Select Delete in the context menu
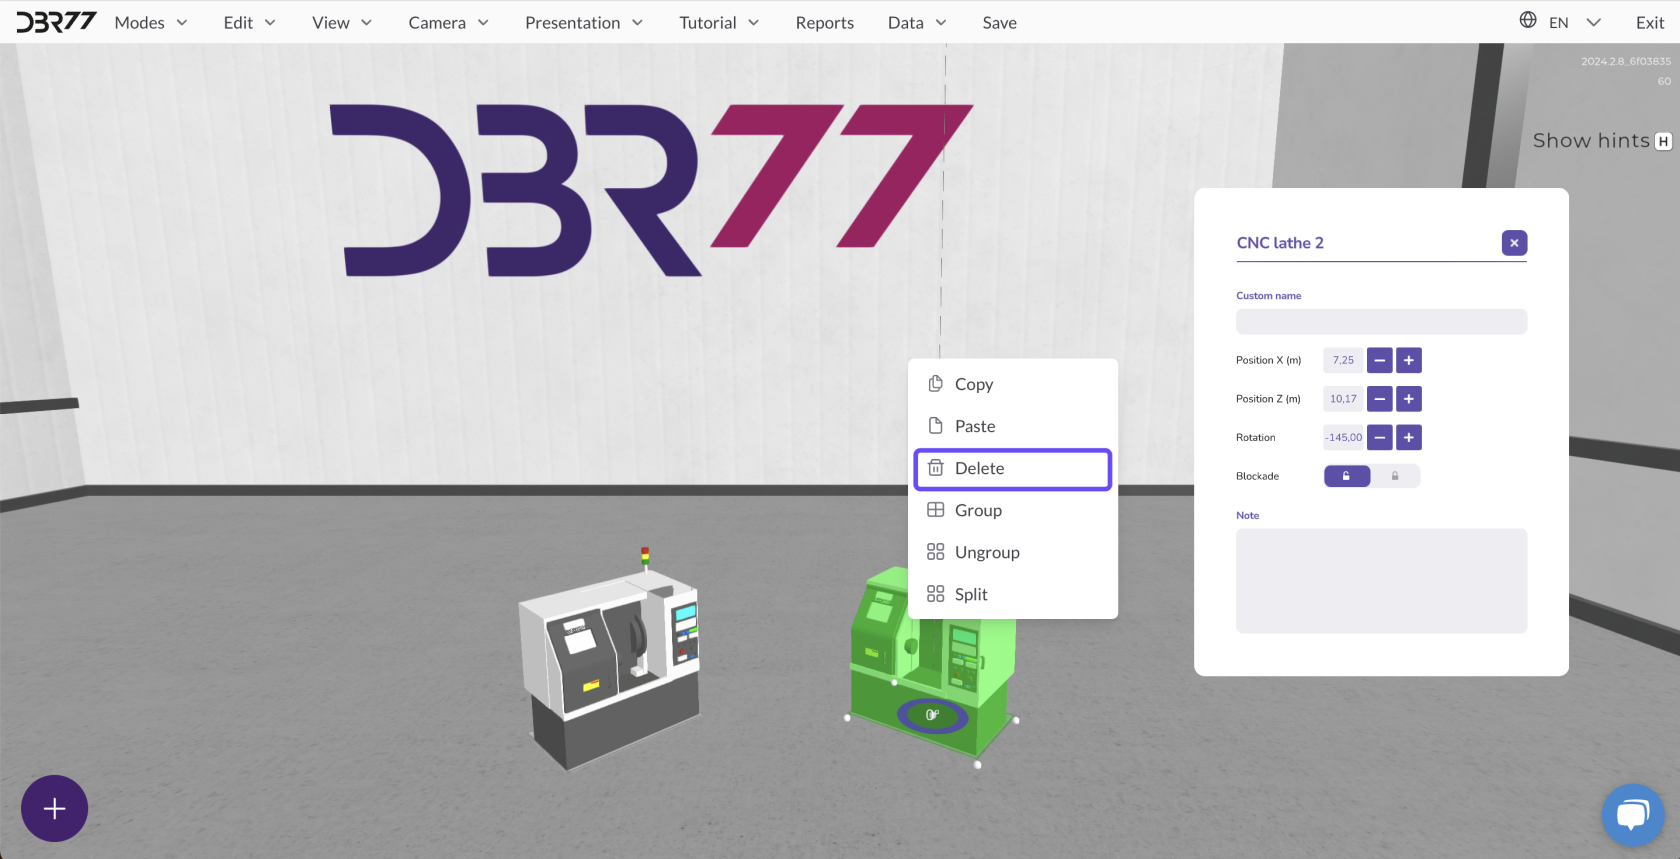Screen dimensions: 1680x859 click(1012, 469)
